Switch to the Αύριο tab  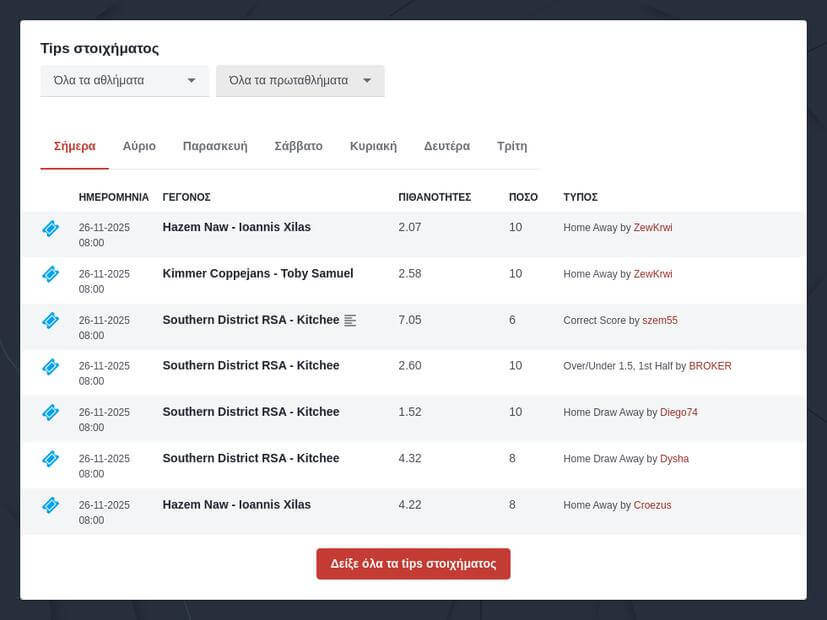[x=139, y=146]
